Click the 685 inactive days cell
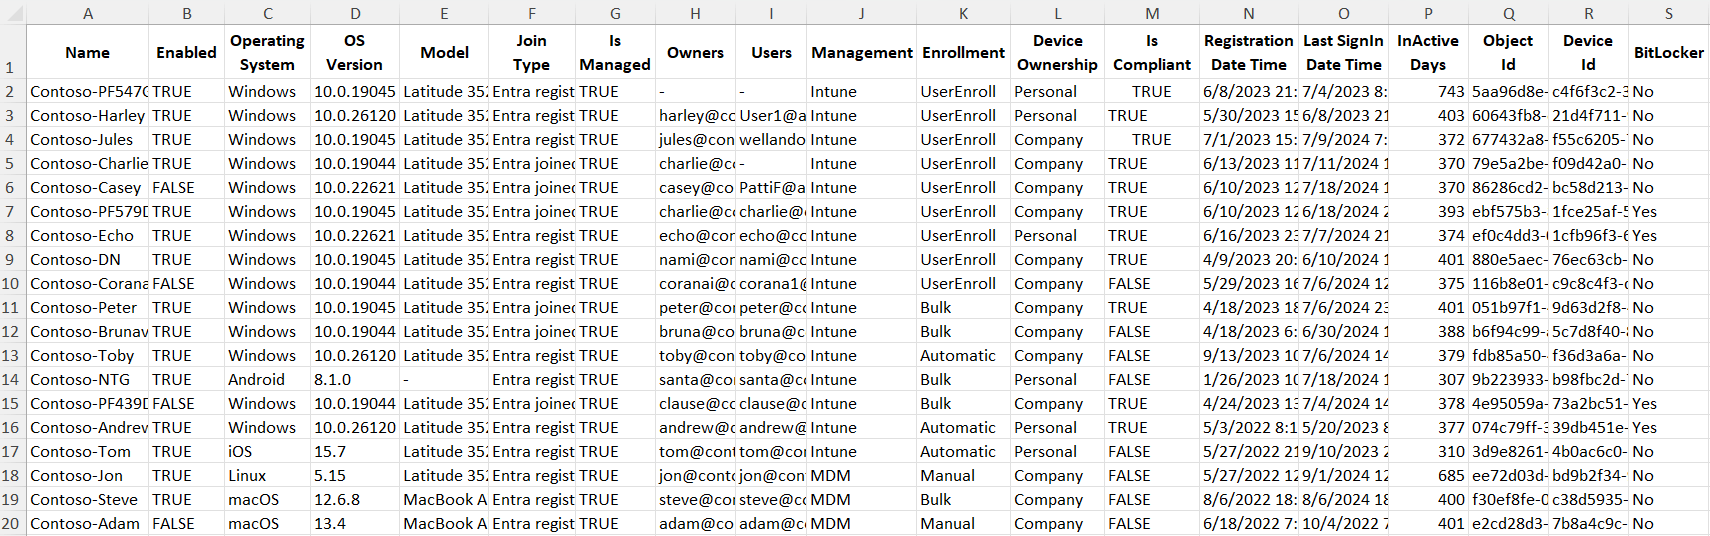1710x536 pixels. [x=1428, y=475]
